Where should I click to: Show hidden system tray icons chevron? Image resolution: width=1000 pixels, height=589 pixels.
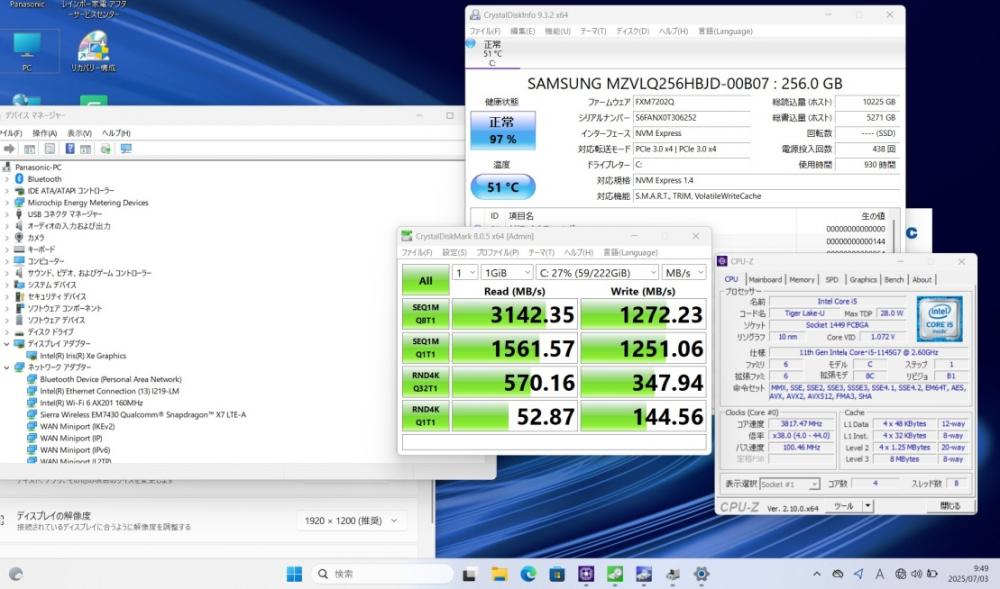pyautogui.click(x=817, y=574)
